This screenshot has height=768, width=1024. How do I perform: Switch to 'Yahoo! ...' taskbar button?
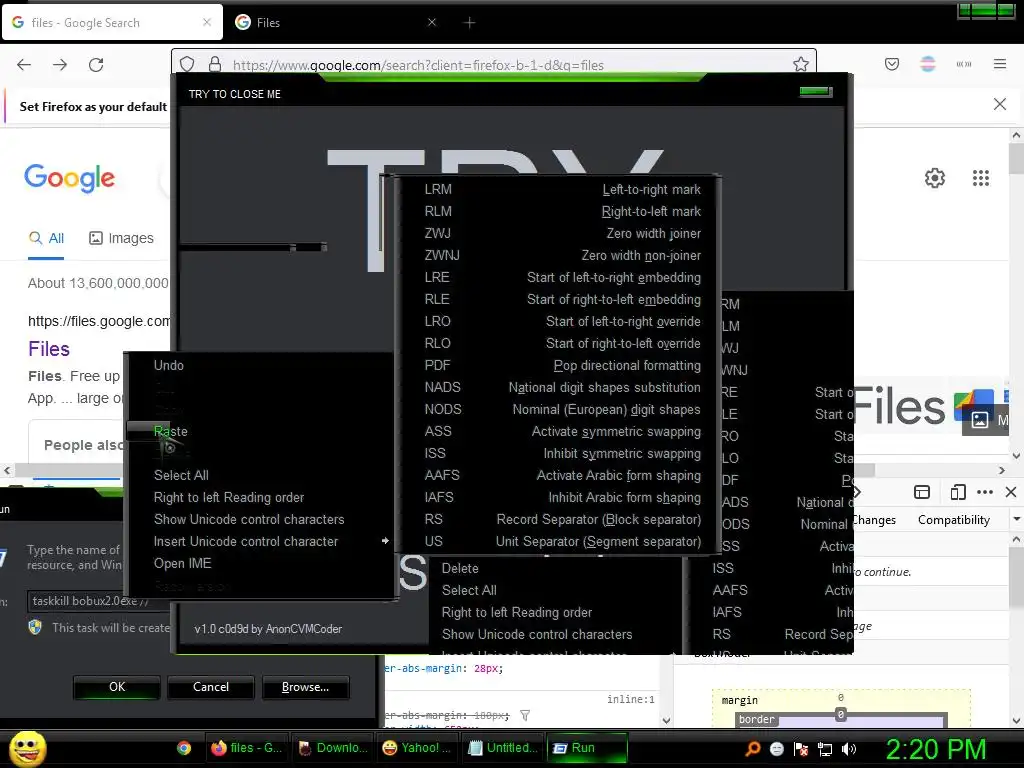click(417, 748)
